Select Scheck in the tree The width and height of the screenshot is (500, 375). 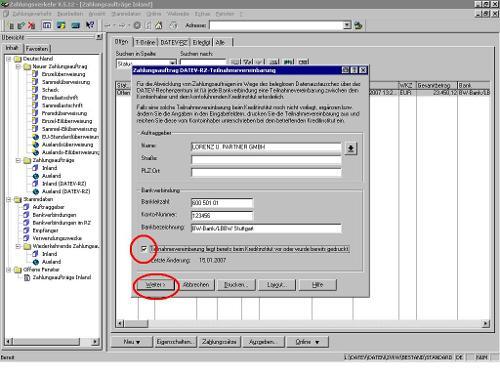click(x=50, y=90)
